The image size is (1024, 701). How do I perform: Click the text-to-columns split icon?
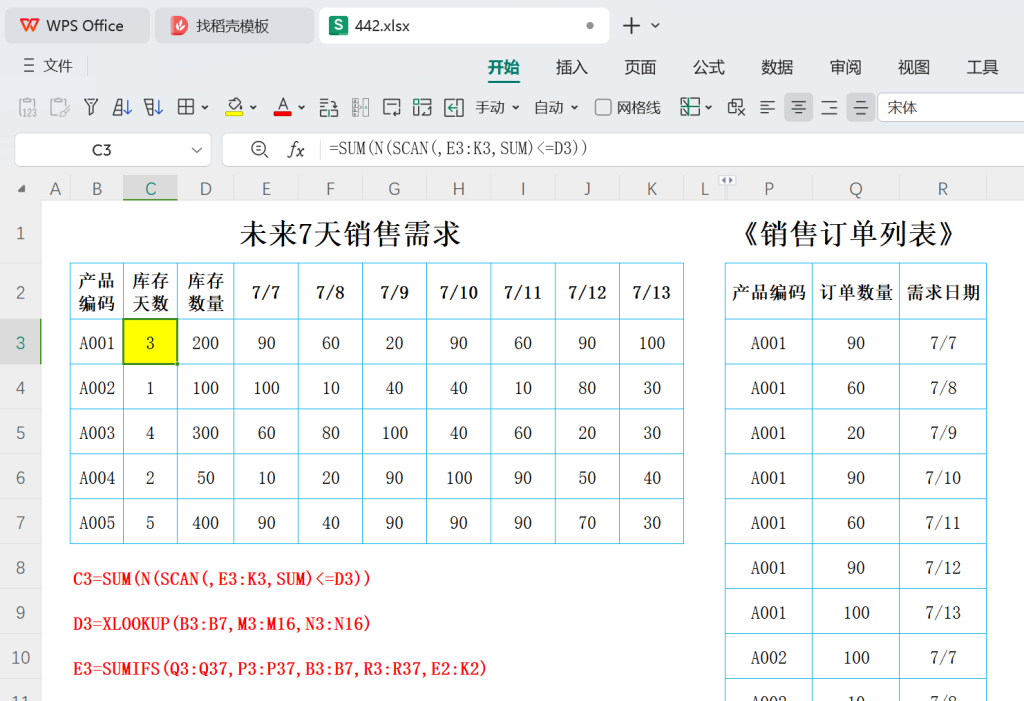[360, 107]
